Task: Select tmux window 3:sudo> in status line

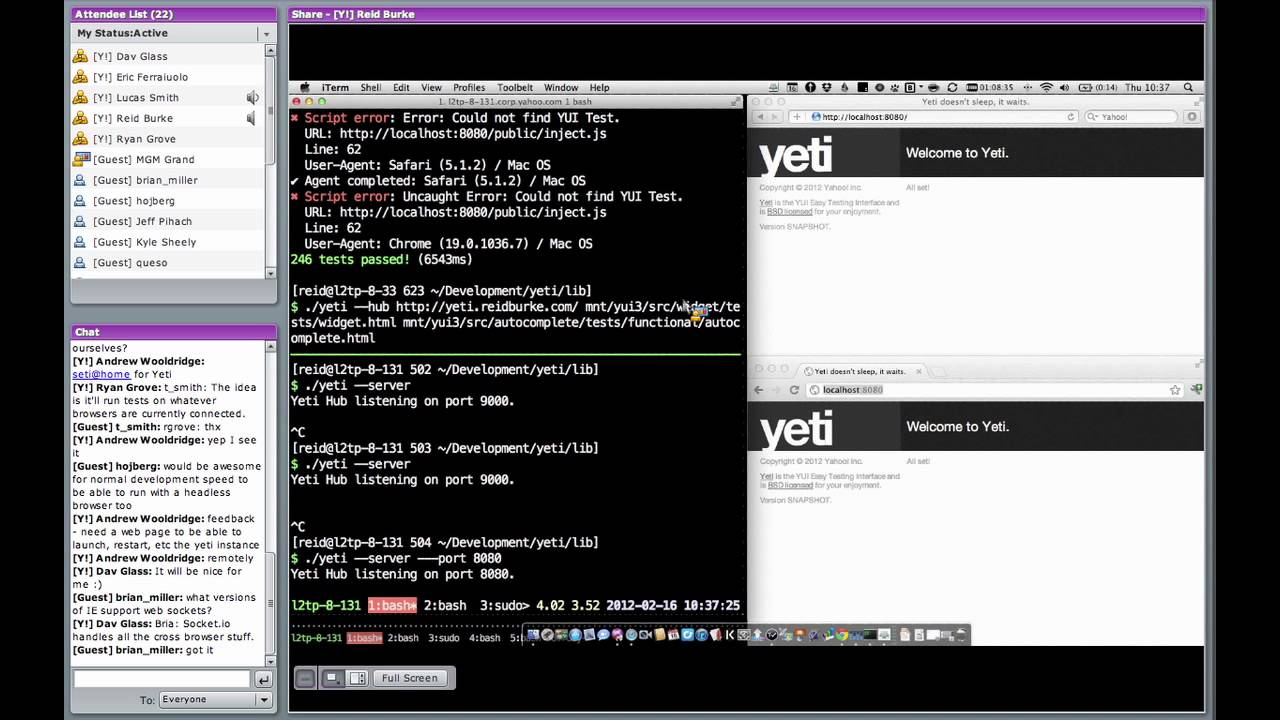Action: coord(505,605)
